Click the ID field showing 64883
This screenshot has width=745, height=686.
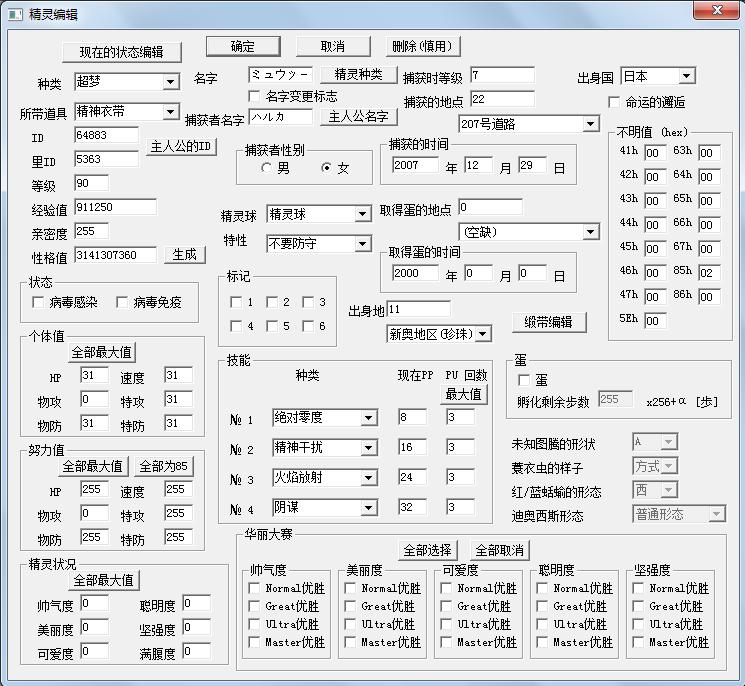(106, 135)
